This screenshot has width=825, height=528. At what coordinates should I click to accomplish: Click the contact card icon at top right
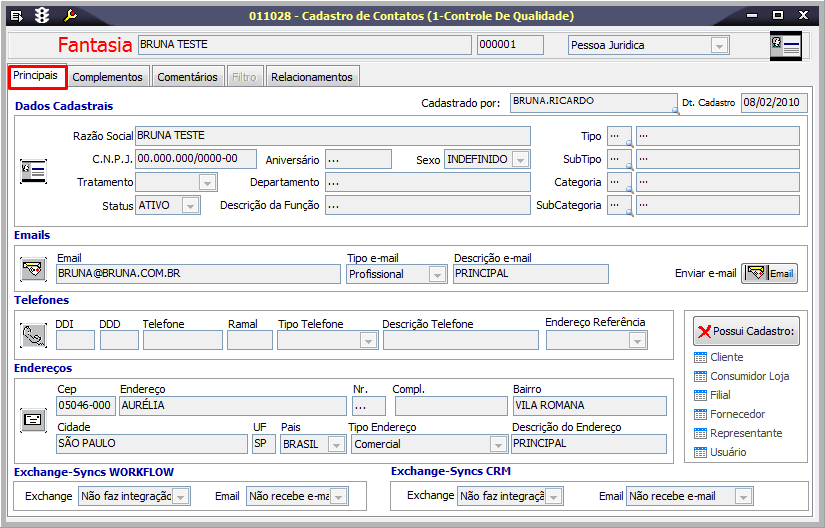(785, 46)
